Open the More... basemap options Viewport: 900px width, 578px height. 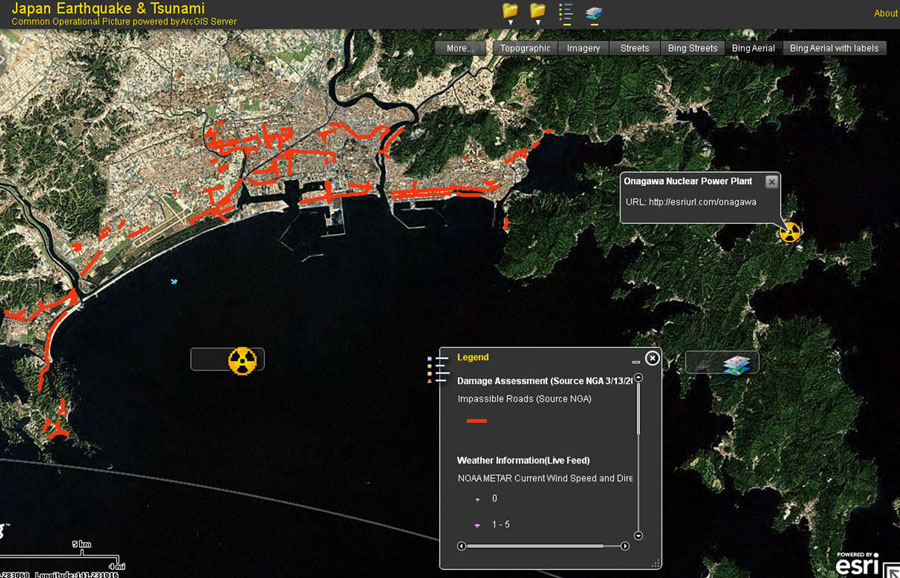click(x=460, y=48)
